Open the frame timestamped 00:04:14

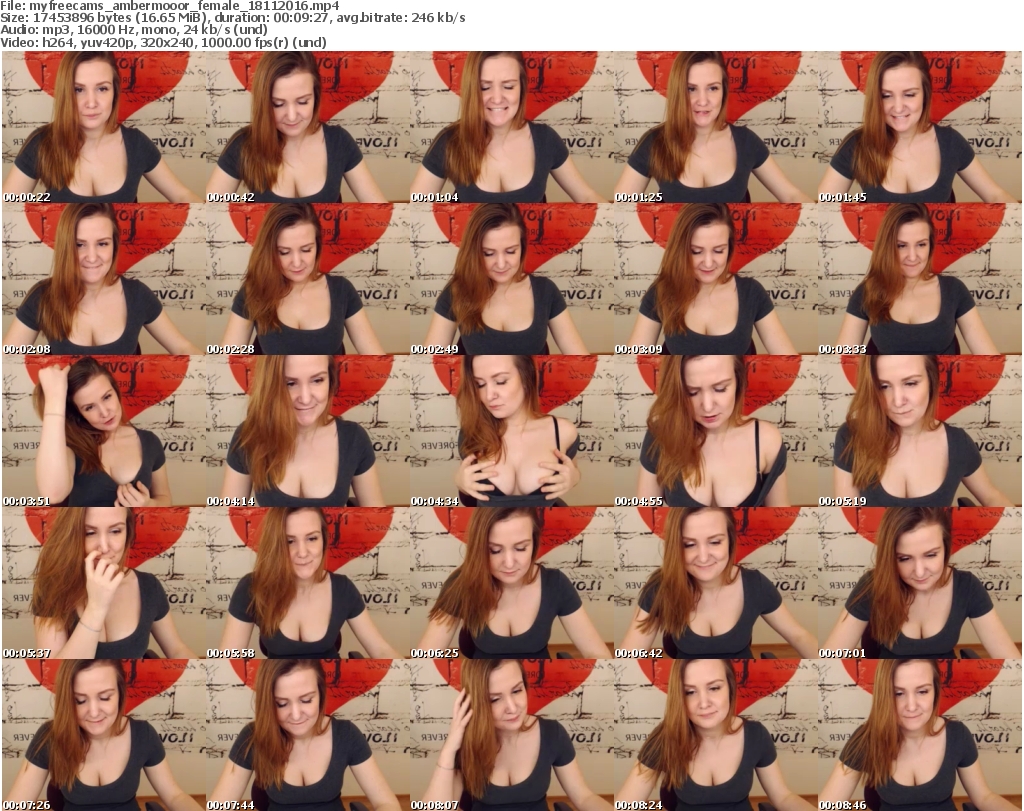click(x=307, y=431)
